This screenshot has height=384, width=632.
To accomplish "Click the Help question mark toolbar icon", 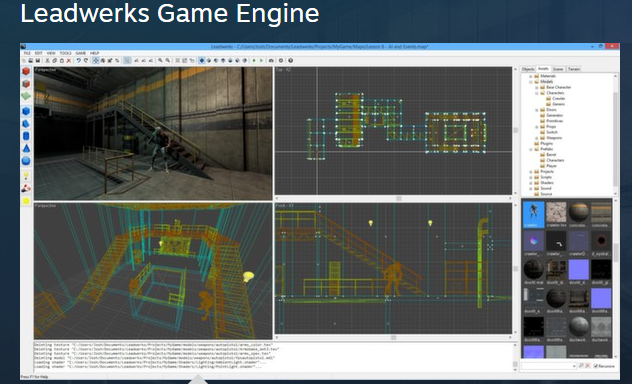I will coord(290,60).
